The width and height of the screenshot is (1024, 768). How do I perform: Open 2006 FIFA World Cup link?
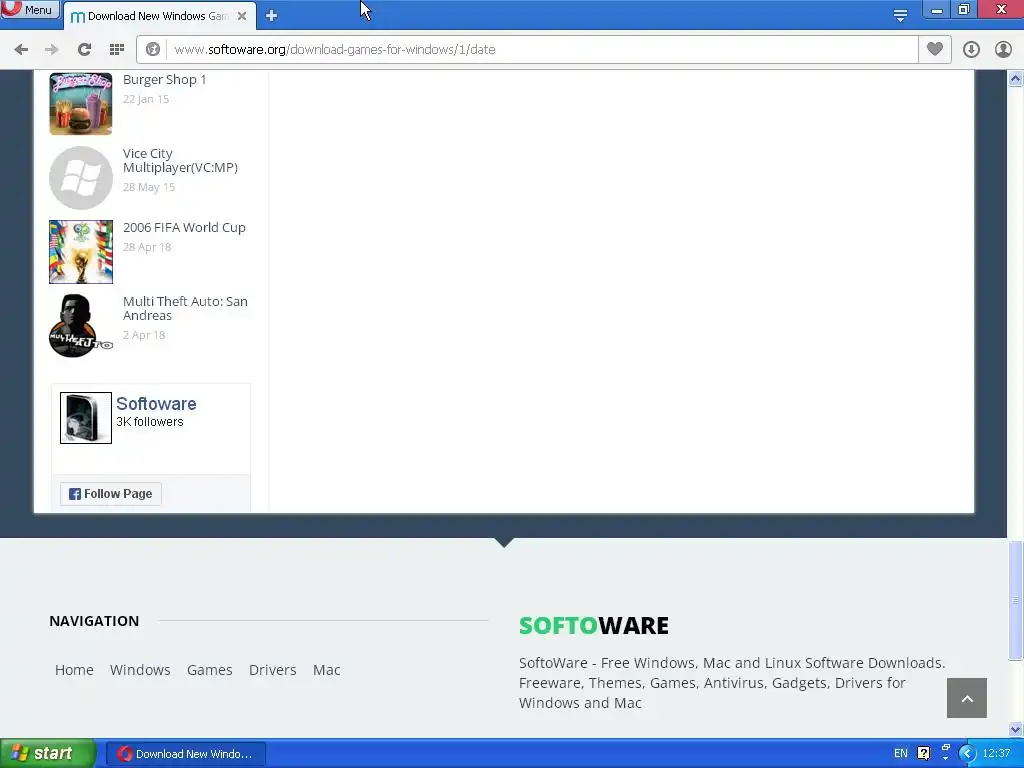tap(184, 228)
